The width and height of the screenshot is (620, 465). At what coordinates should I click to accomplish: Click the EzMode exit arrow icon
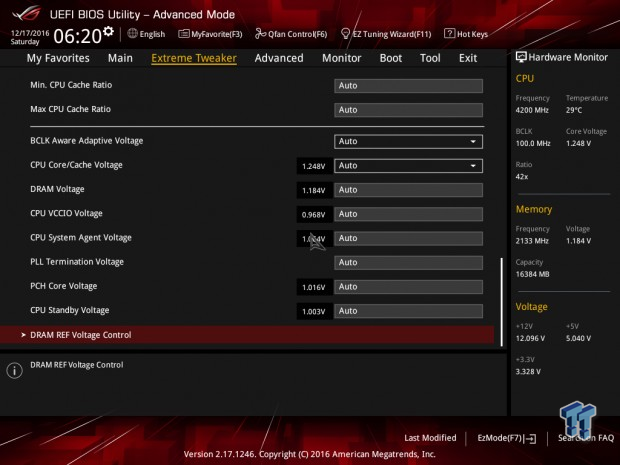[530, 438]
